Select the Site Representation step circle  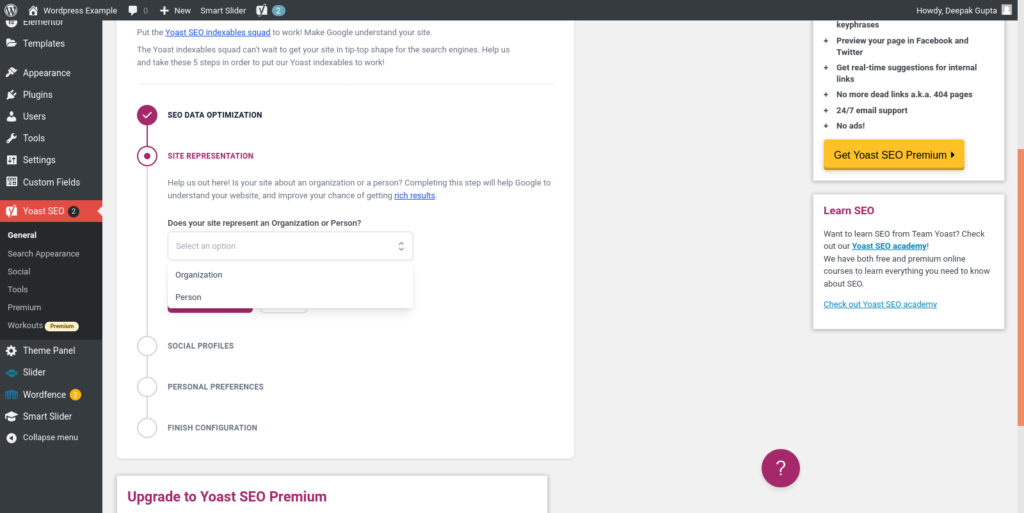pyautogui.click(x=147, y=156)
